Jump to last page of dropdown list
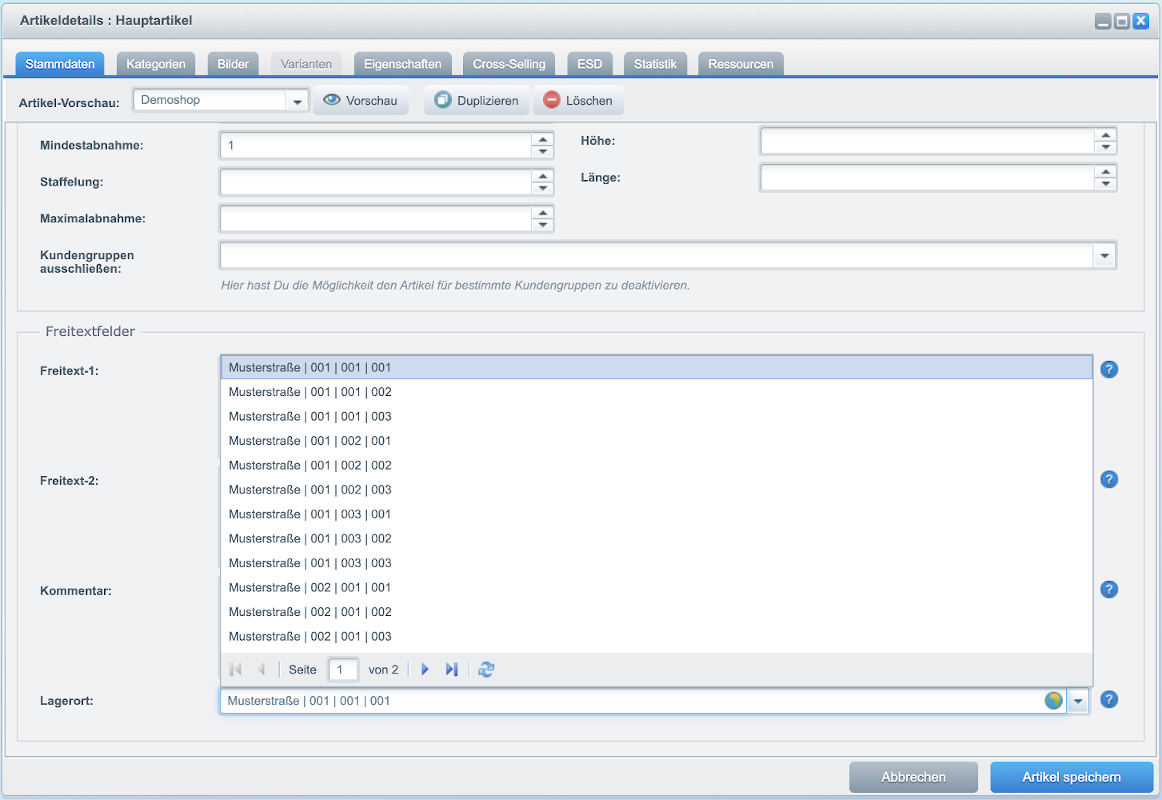The image size is (1162, 800). [451, 670]
